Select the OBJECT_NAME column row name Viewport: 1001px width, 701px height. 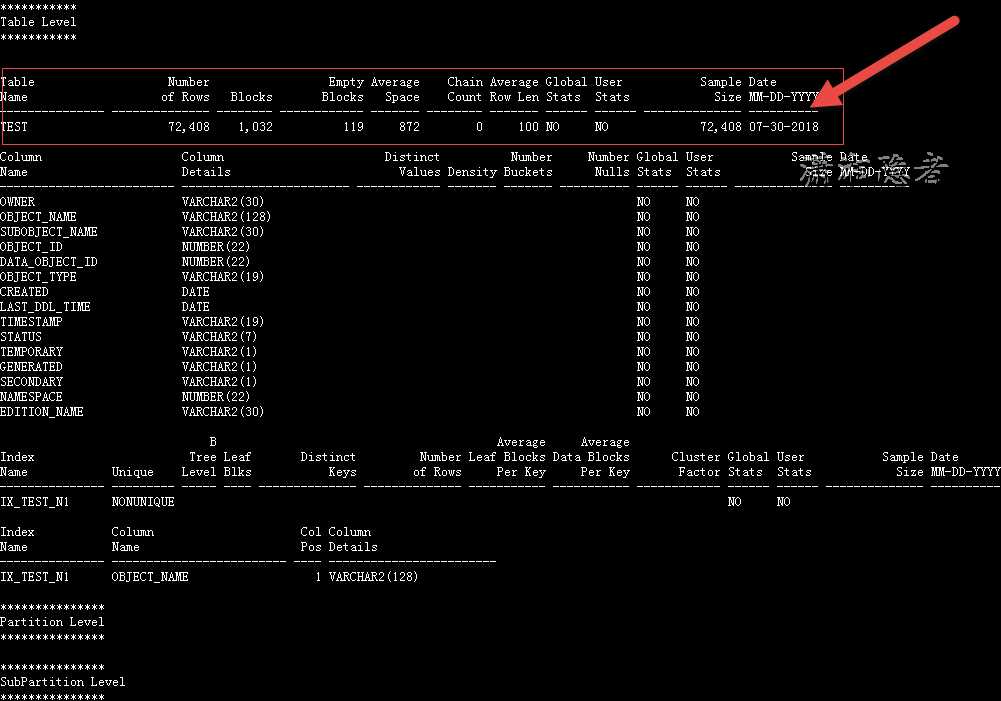[x=38, y=217]
